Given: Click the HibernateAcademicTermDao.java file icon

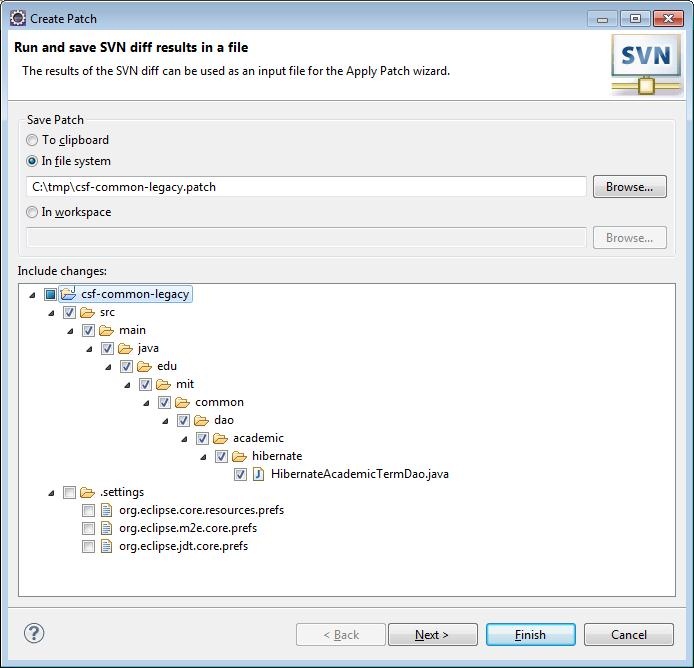Looking at the screenshot, I should point(258,474).
